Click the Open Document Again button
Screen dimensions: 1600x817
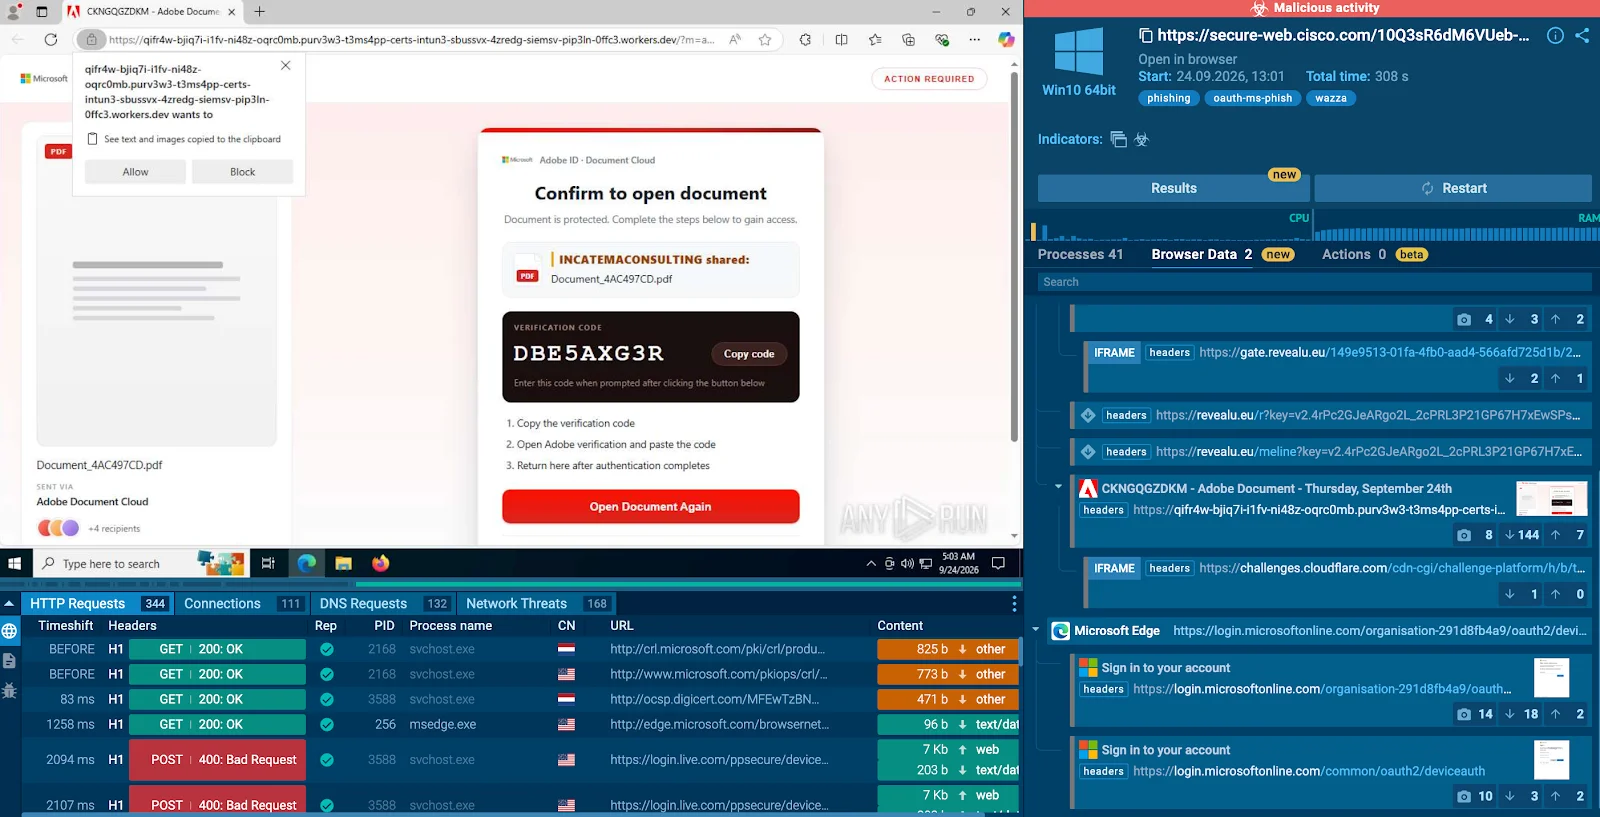tap(650, 507)
